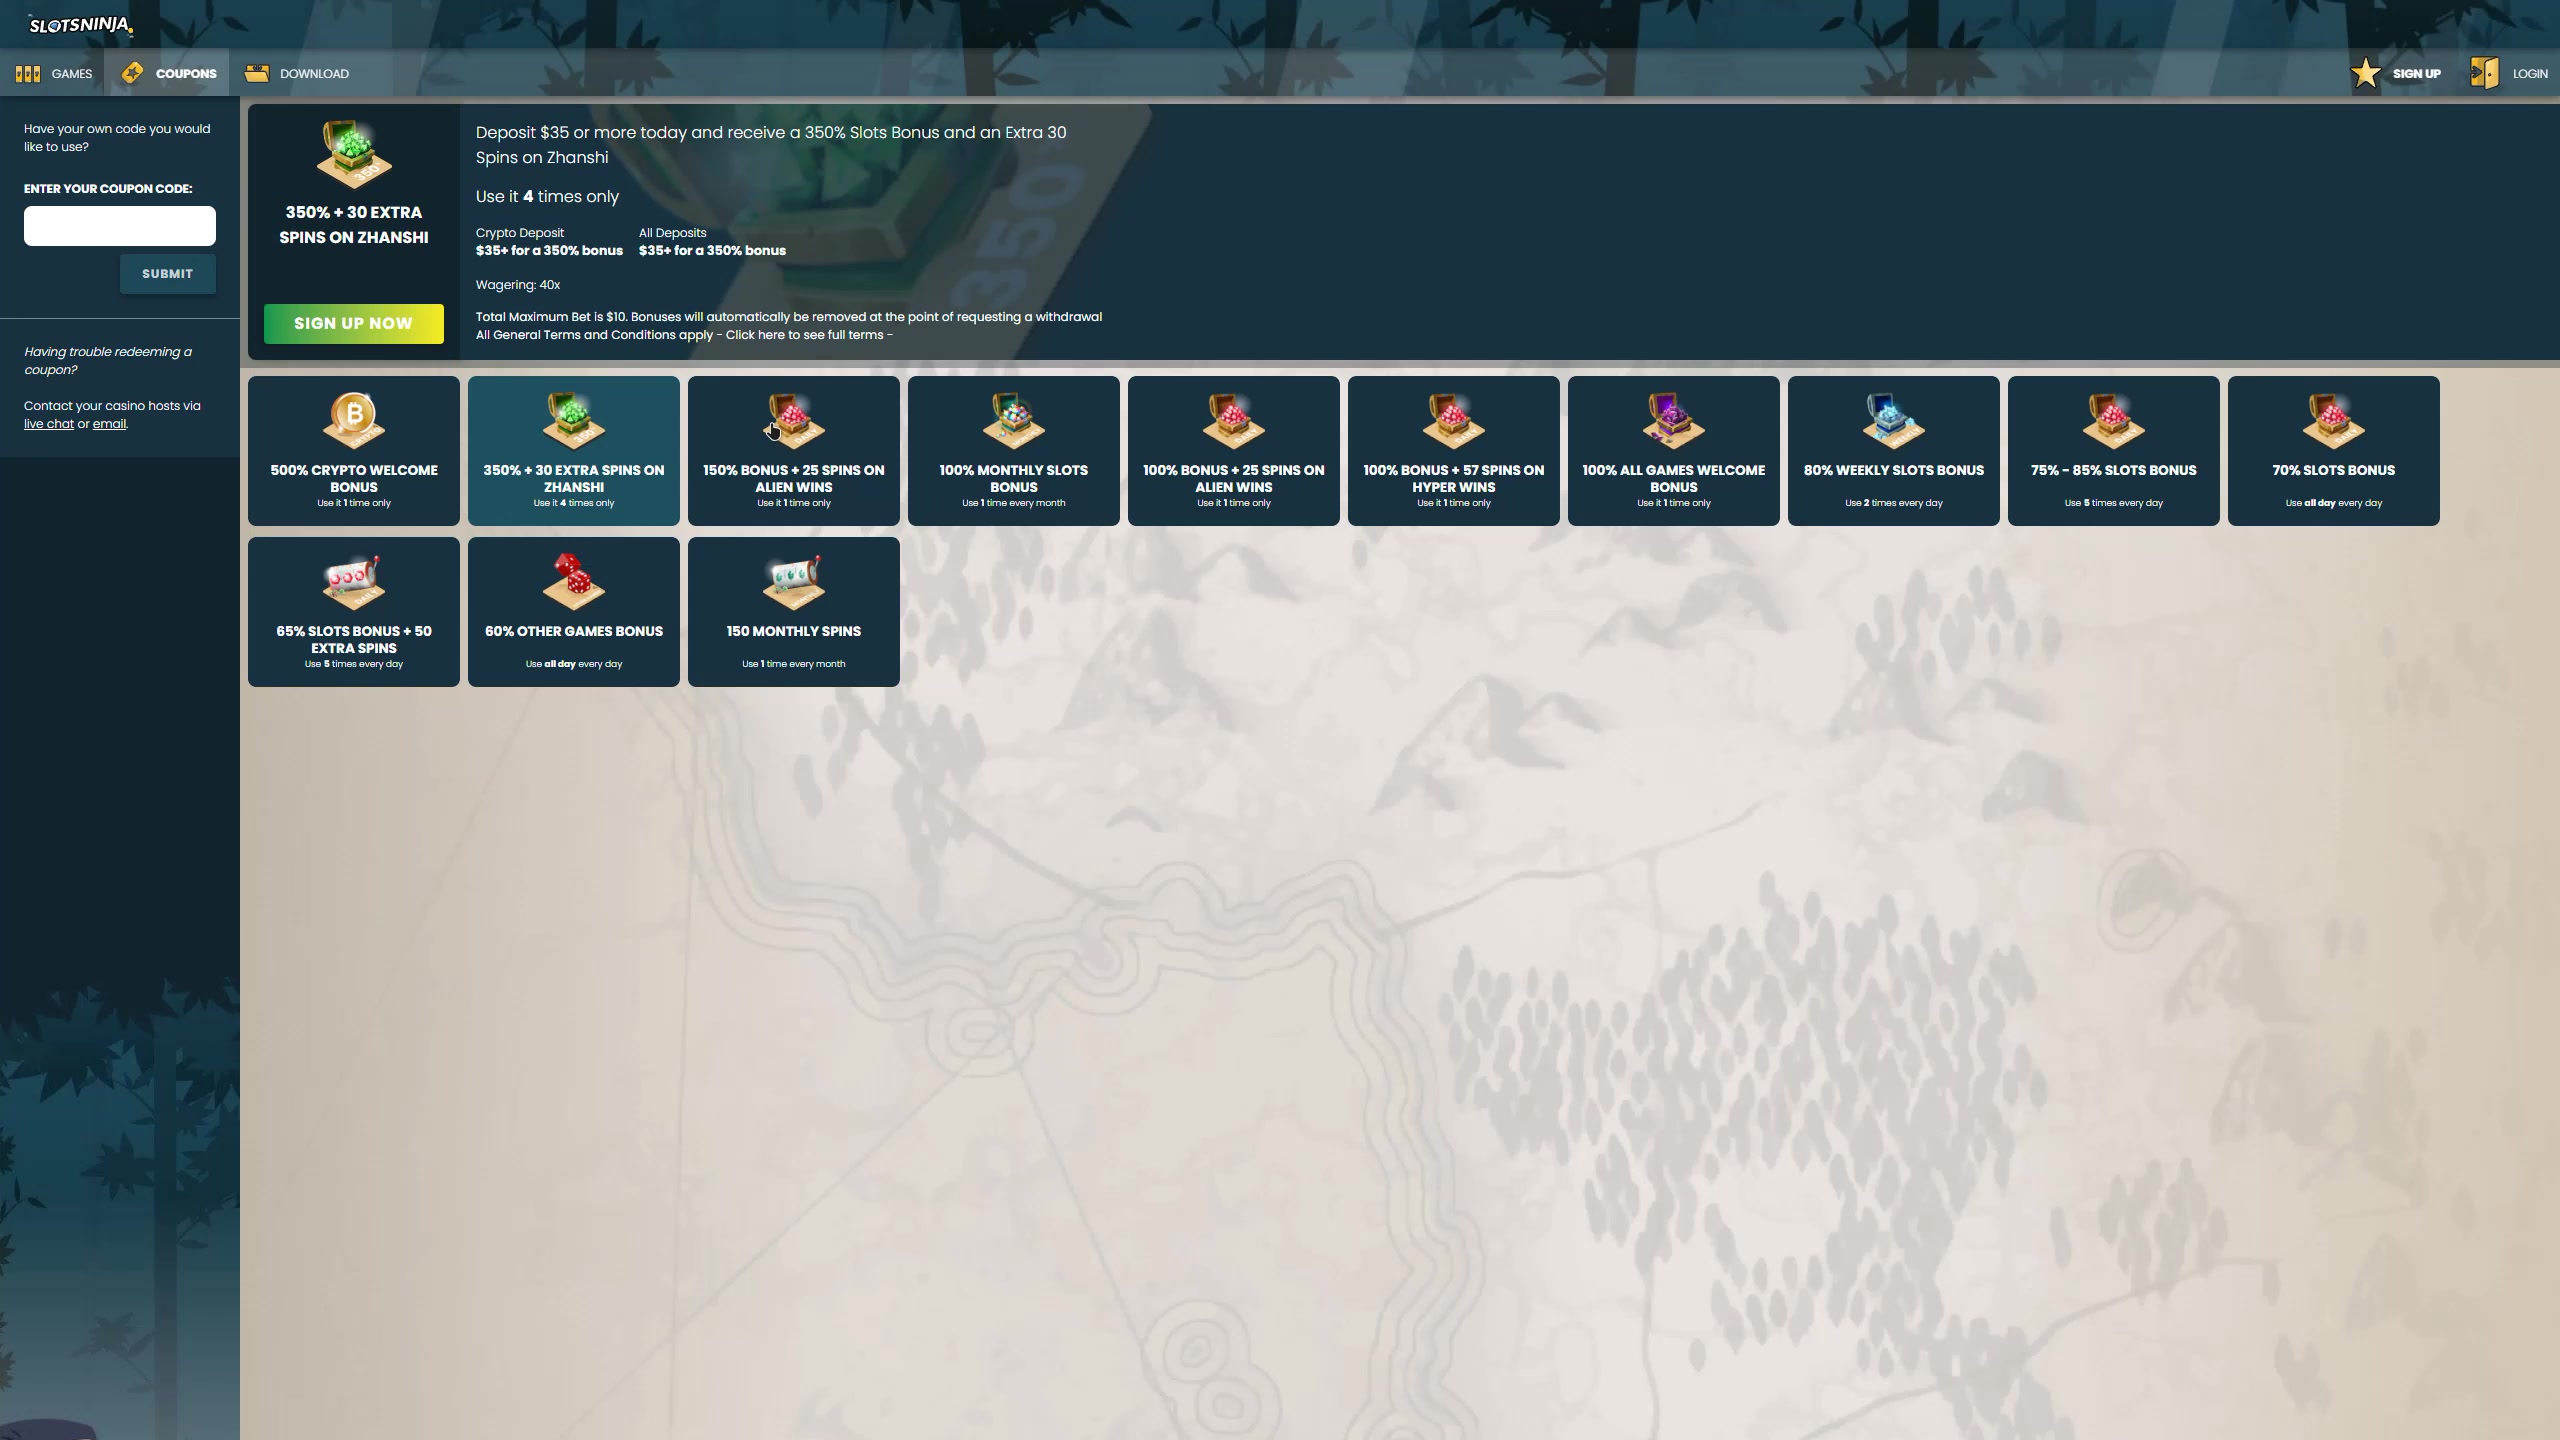
Task: Click the blue gems chest for 80% Weekly Slots Bonus
Action: [1893, 418]
